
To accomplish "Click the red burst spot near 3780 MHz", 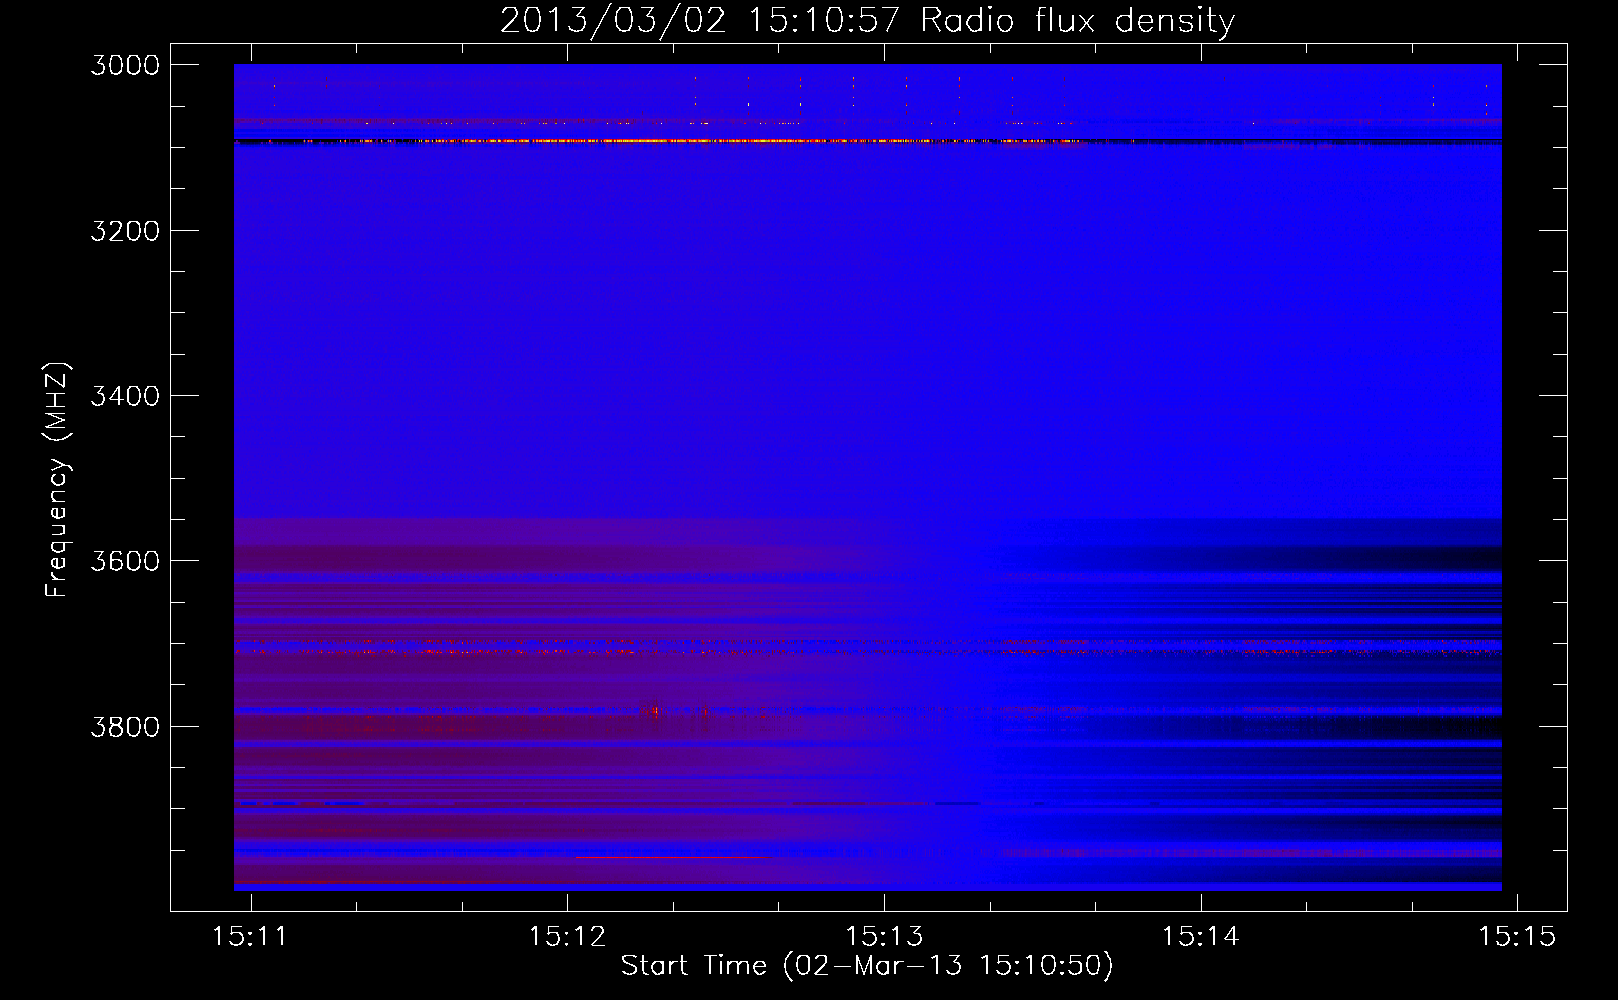I will (x=654, y=712).
